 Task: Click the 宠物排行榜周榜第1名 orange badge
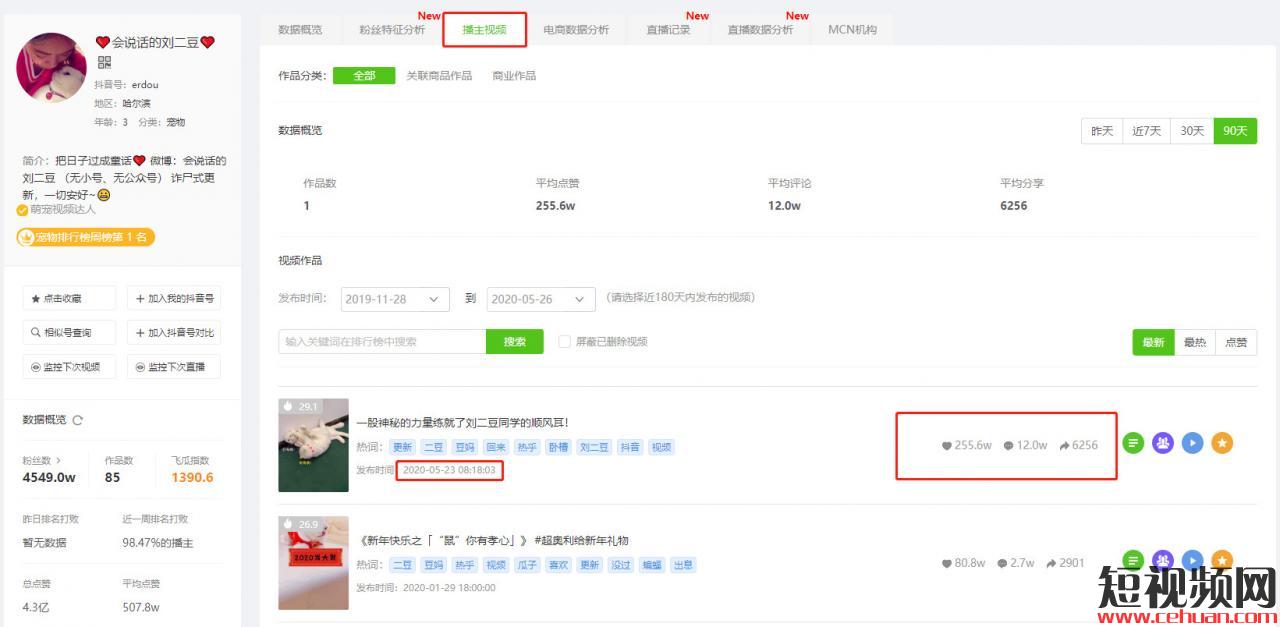[x=86, y=237]
